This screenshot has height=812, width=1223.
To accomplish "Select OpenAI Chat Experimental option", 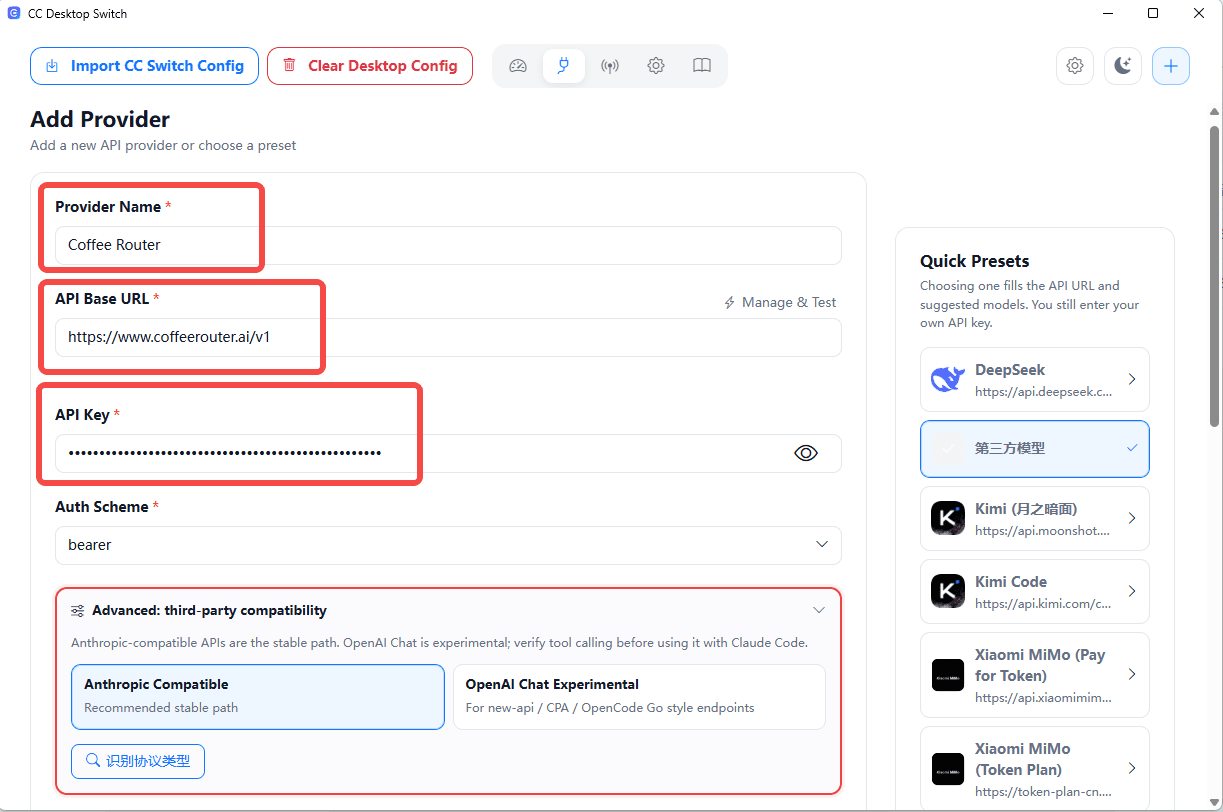I will (x=639, y=697).
